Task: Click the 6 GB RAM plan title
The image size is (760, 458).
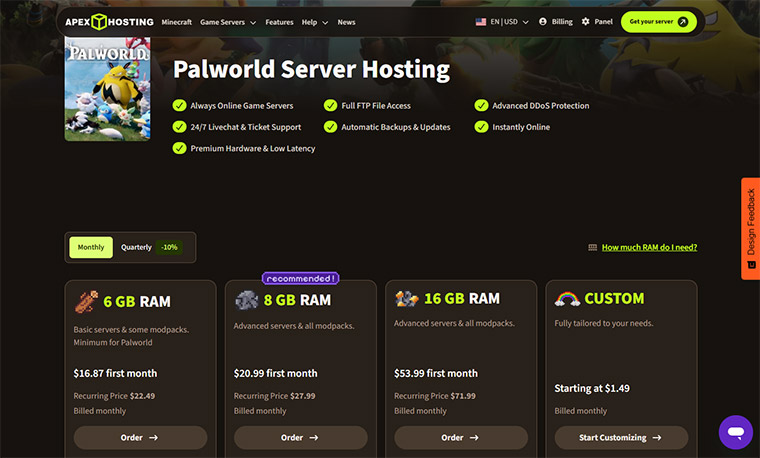Action: click(137, 301)
